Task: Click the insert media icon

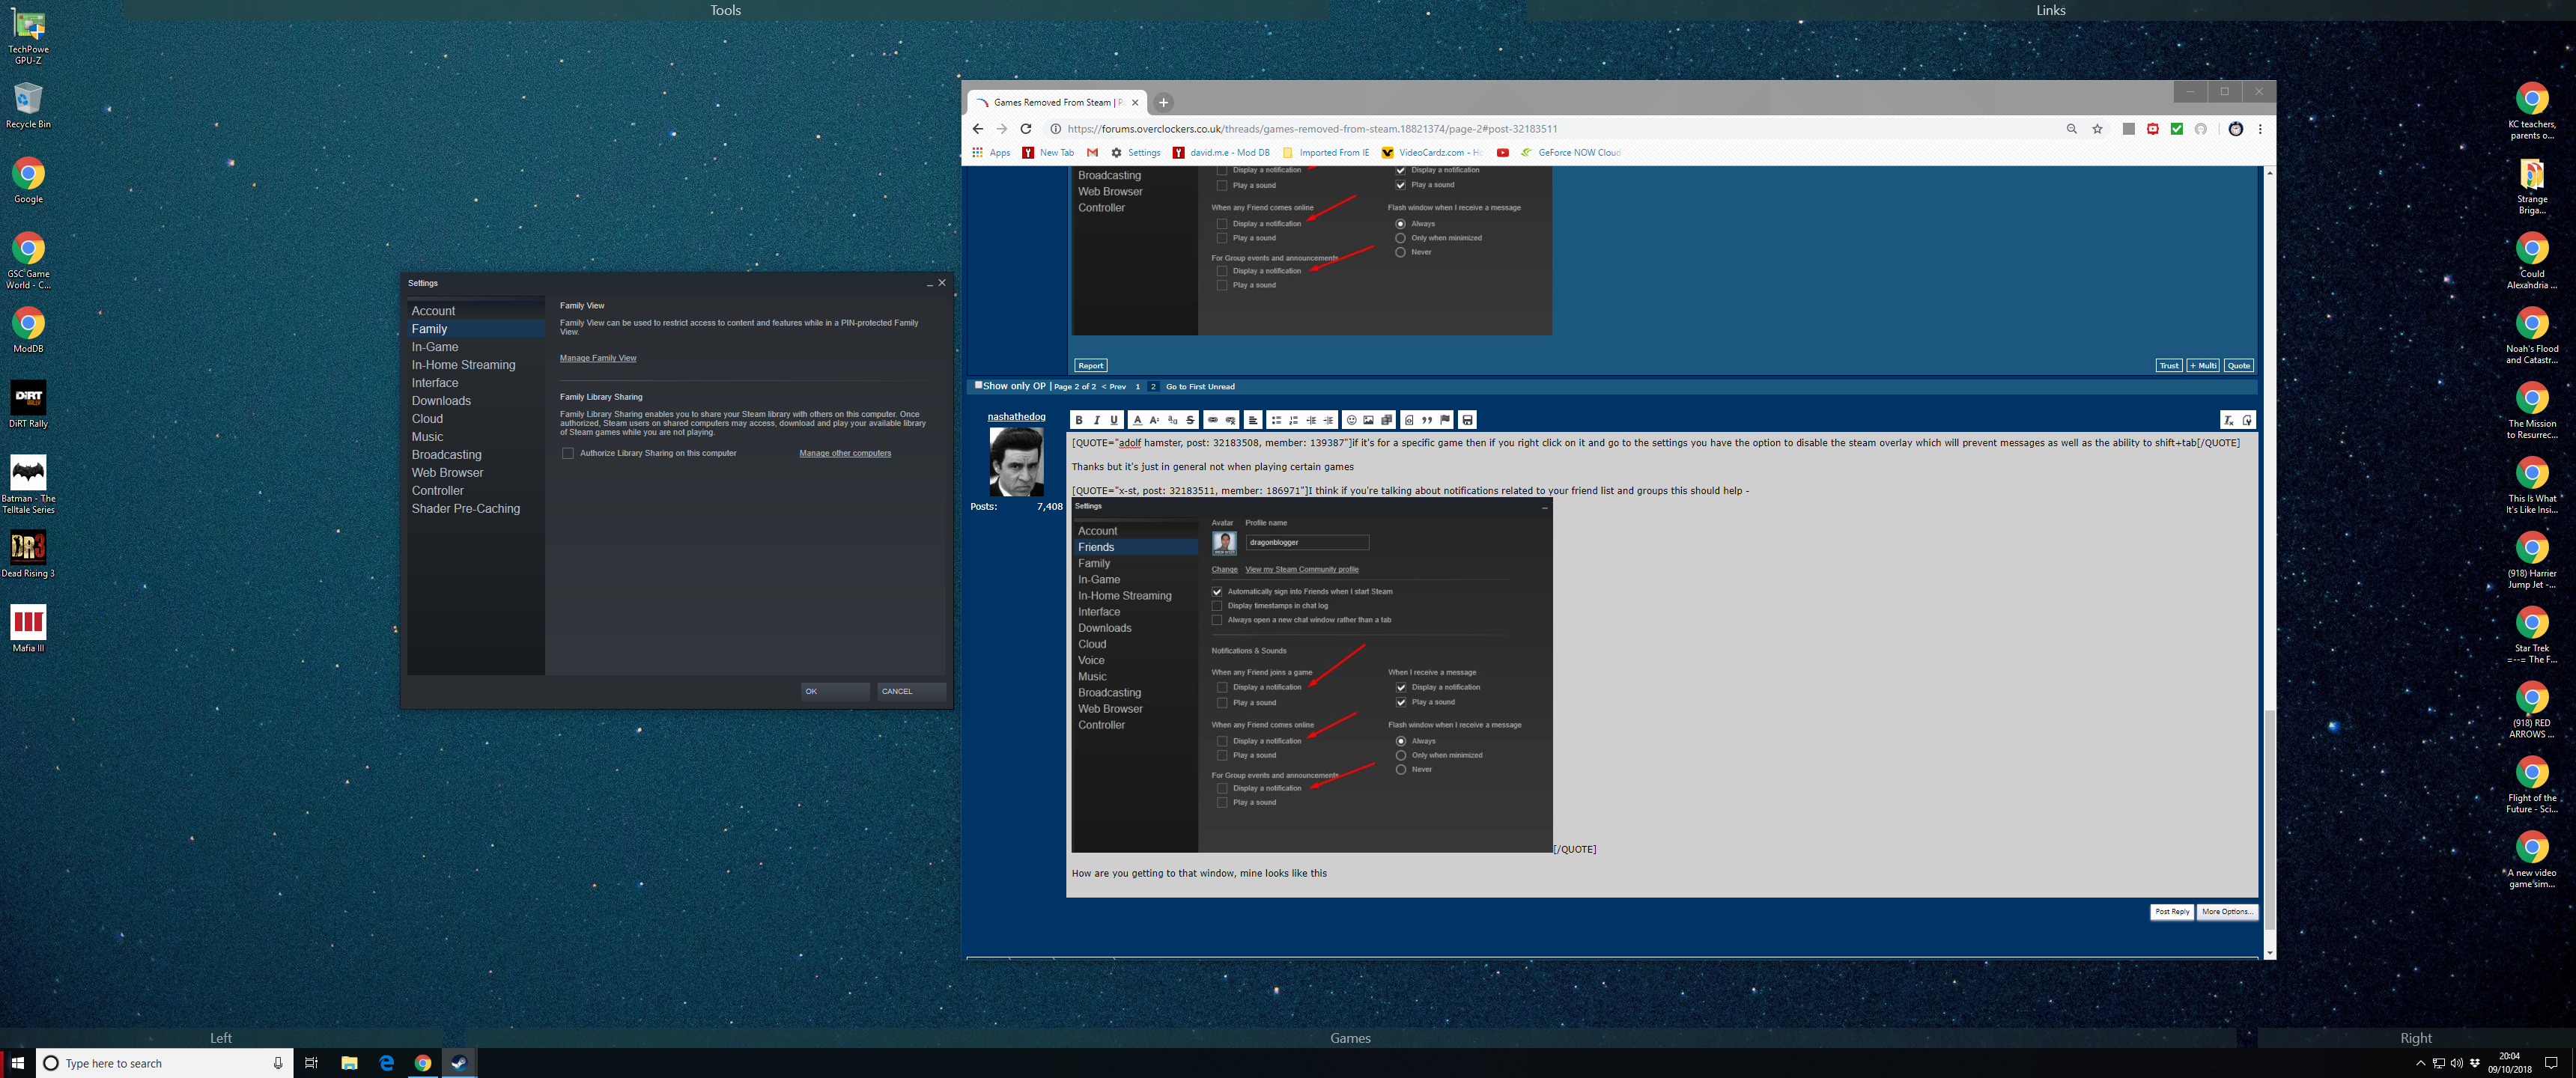Action: tap(1387, 420)
